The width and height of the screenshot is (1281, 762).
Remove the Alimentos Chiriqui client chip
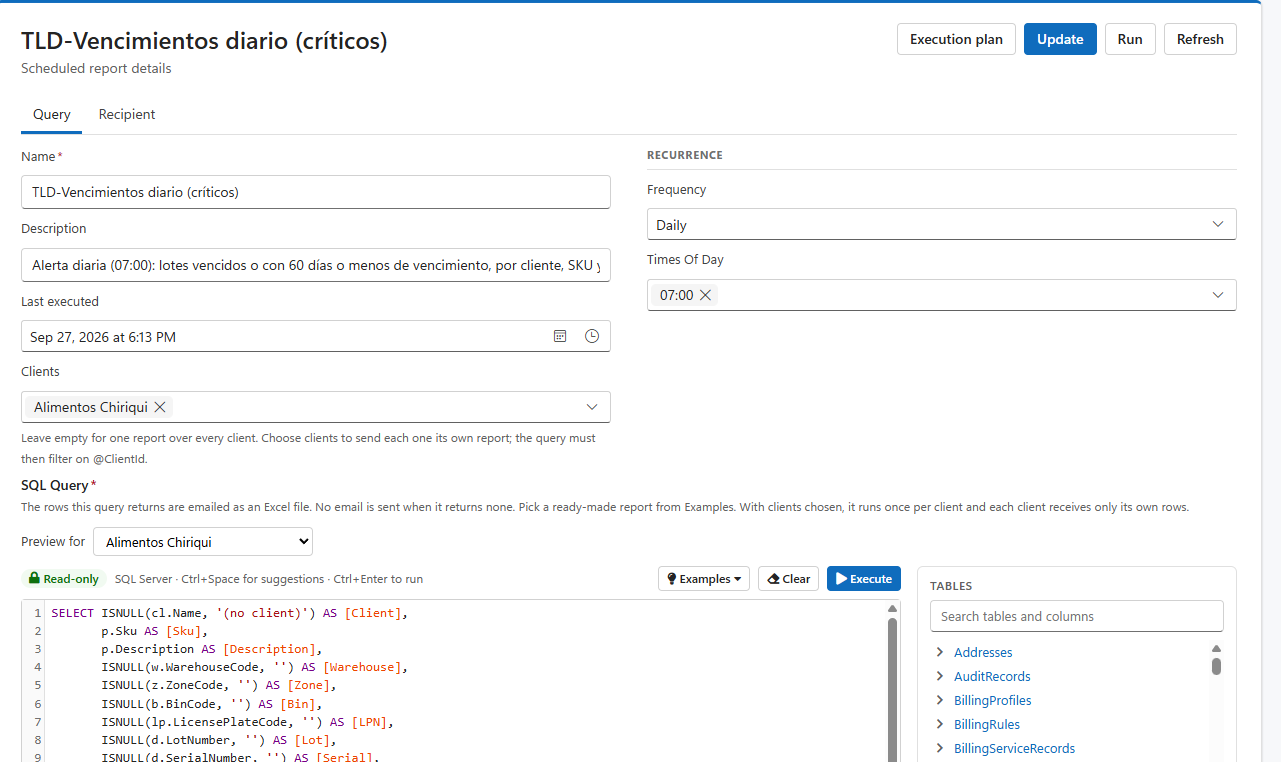159,407
